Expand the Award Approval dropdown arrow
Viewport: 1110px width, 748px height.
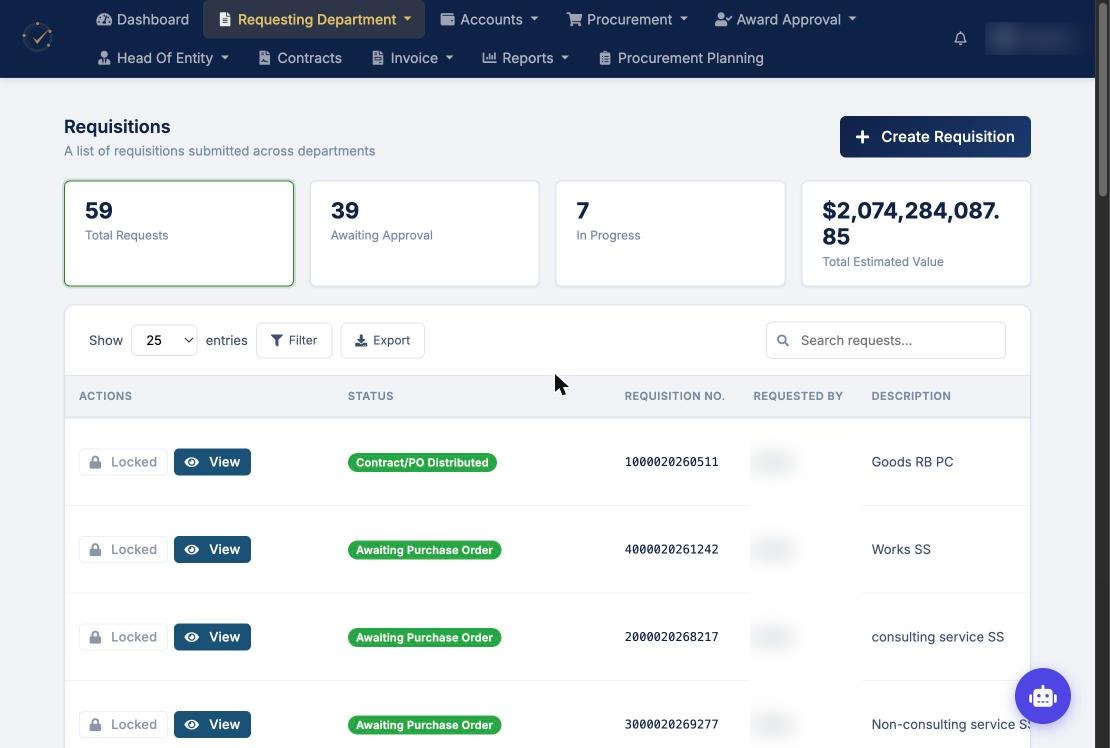coord(852,19)
